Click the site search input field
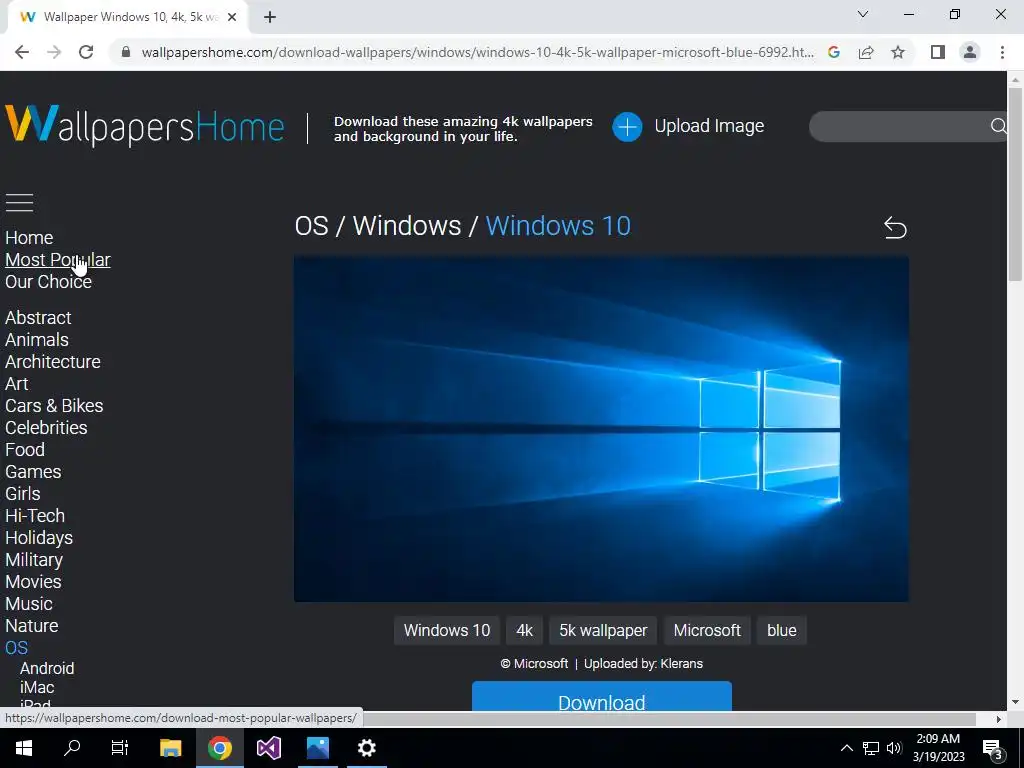 pos(901,127)
